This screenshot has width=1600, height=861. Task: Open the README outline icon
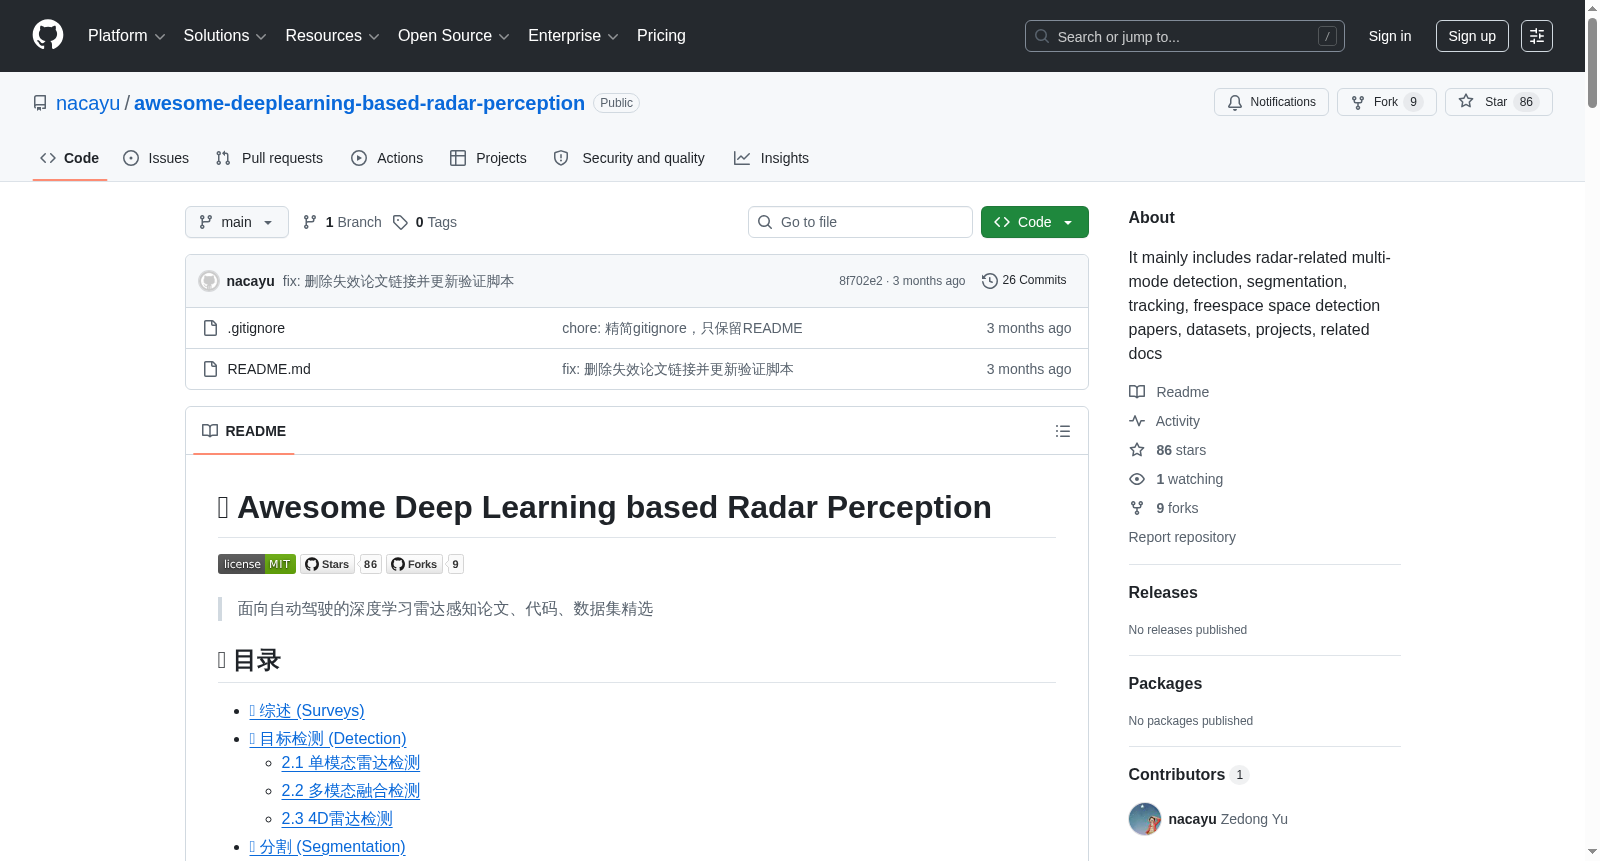point(1063,431)
